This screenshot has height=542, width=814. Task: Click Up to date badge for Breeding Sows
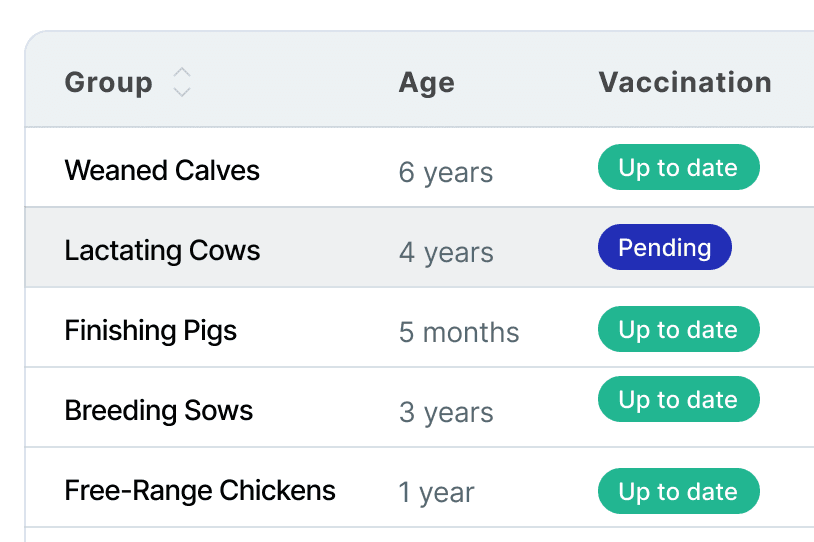point(679,399)
